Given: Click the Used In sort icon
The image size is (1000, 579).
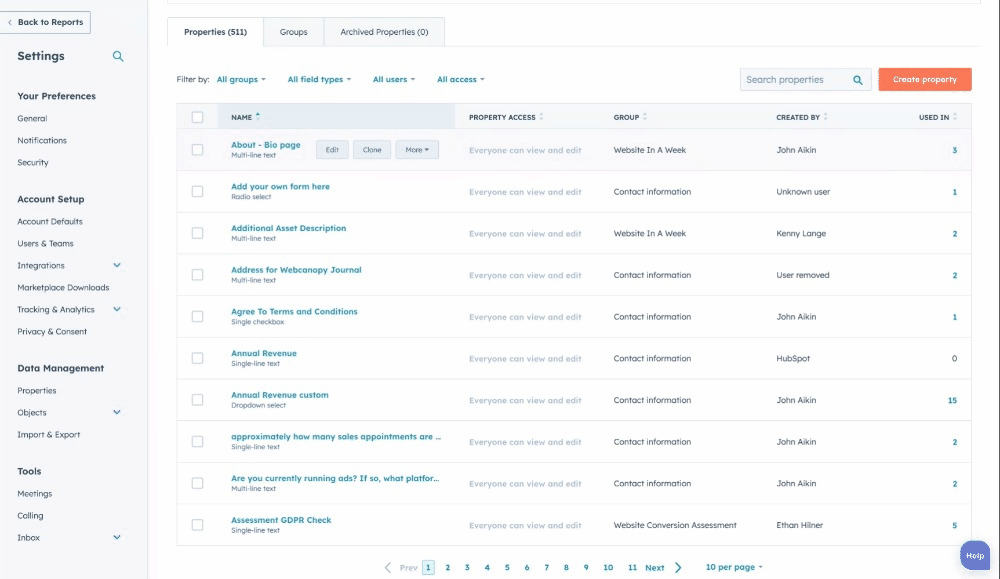Looking at the screenshot, I should click(x=955, y=117).
